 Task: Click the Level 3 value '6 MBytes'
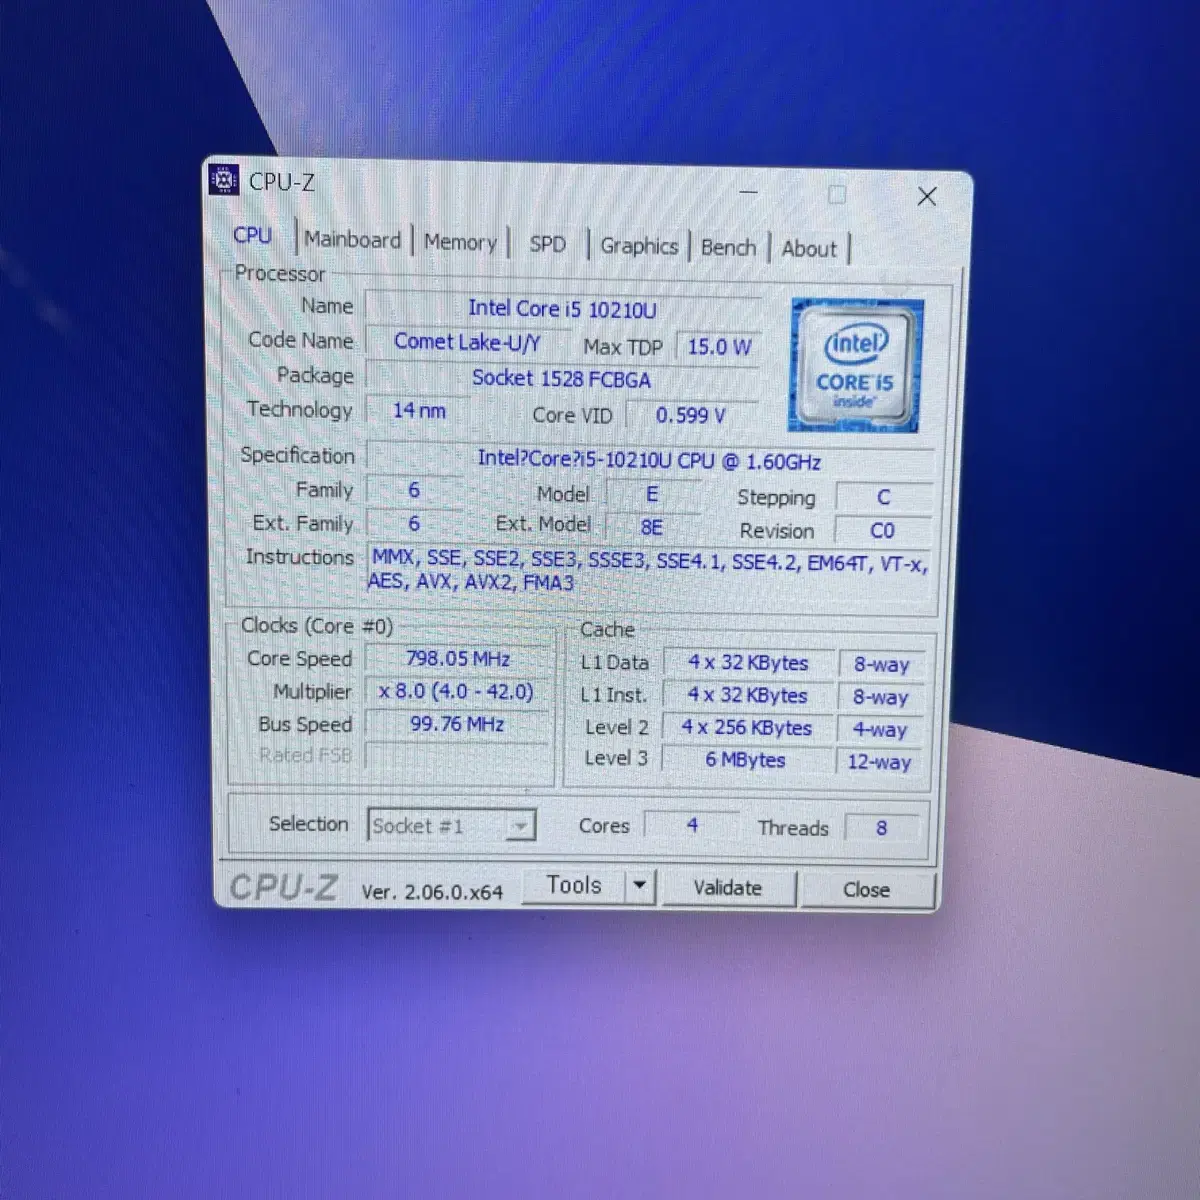click(x=745, y=760)
